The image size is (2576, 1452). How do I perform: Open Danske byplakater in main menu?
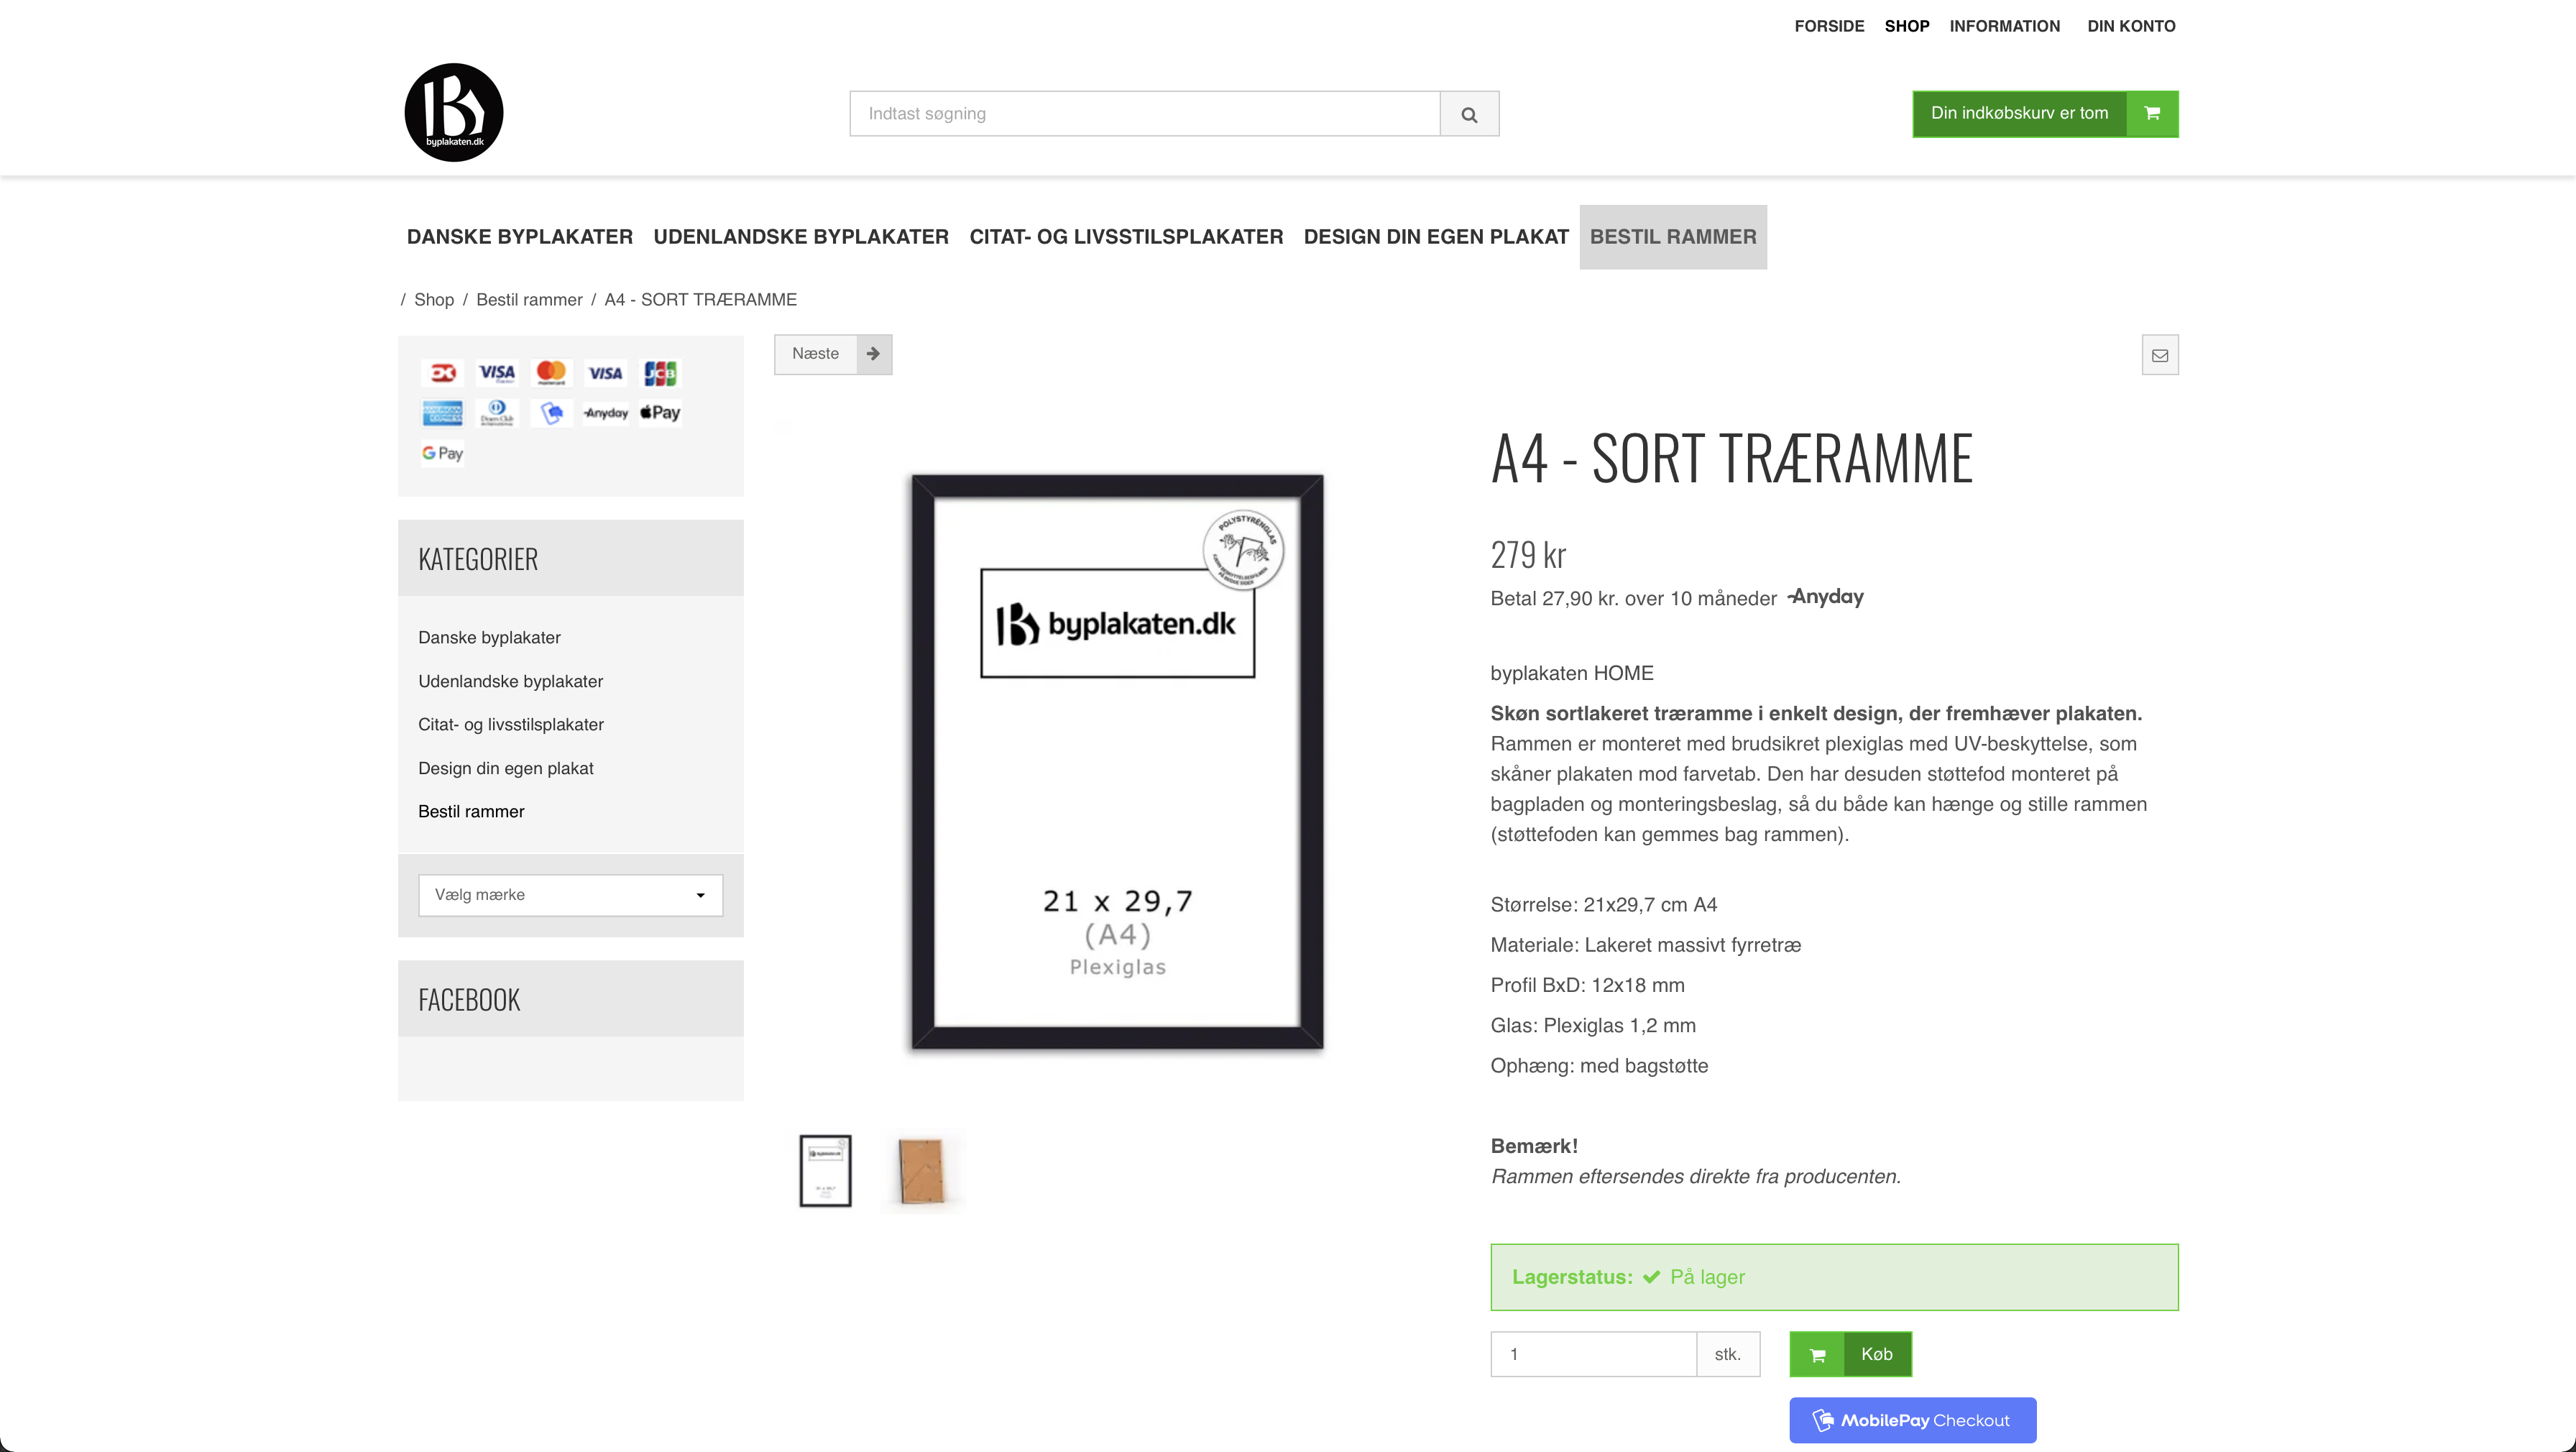[519, 237]
